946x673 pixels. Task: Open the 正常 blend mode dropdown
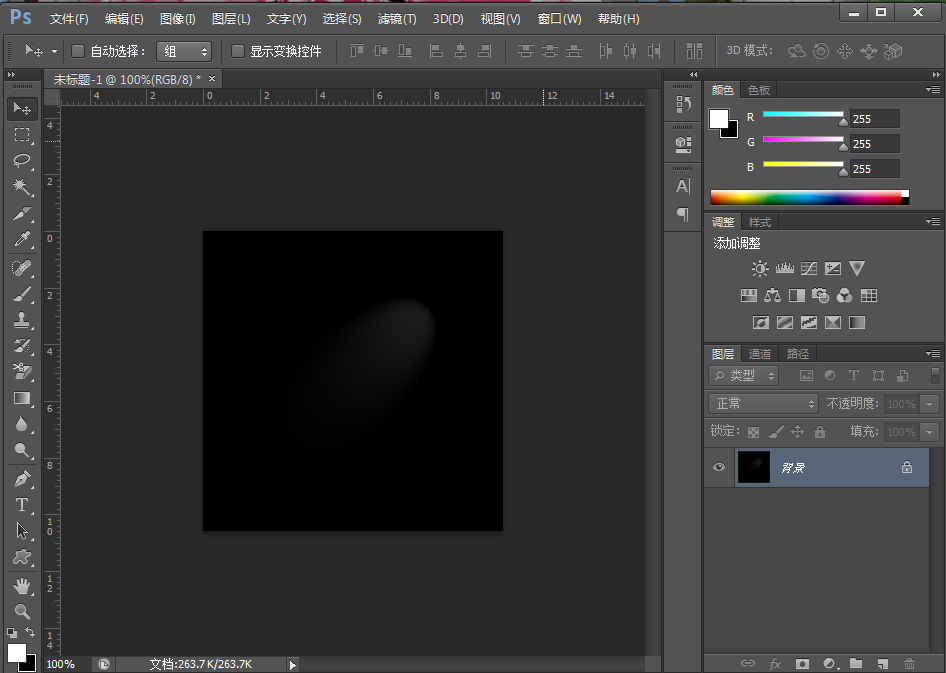(x=763, y=403)
